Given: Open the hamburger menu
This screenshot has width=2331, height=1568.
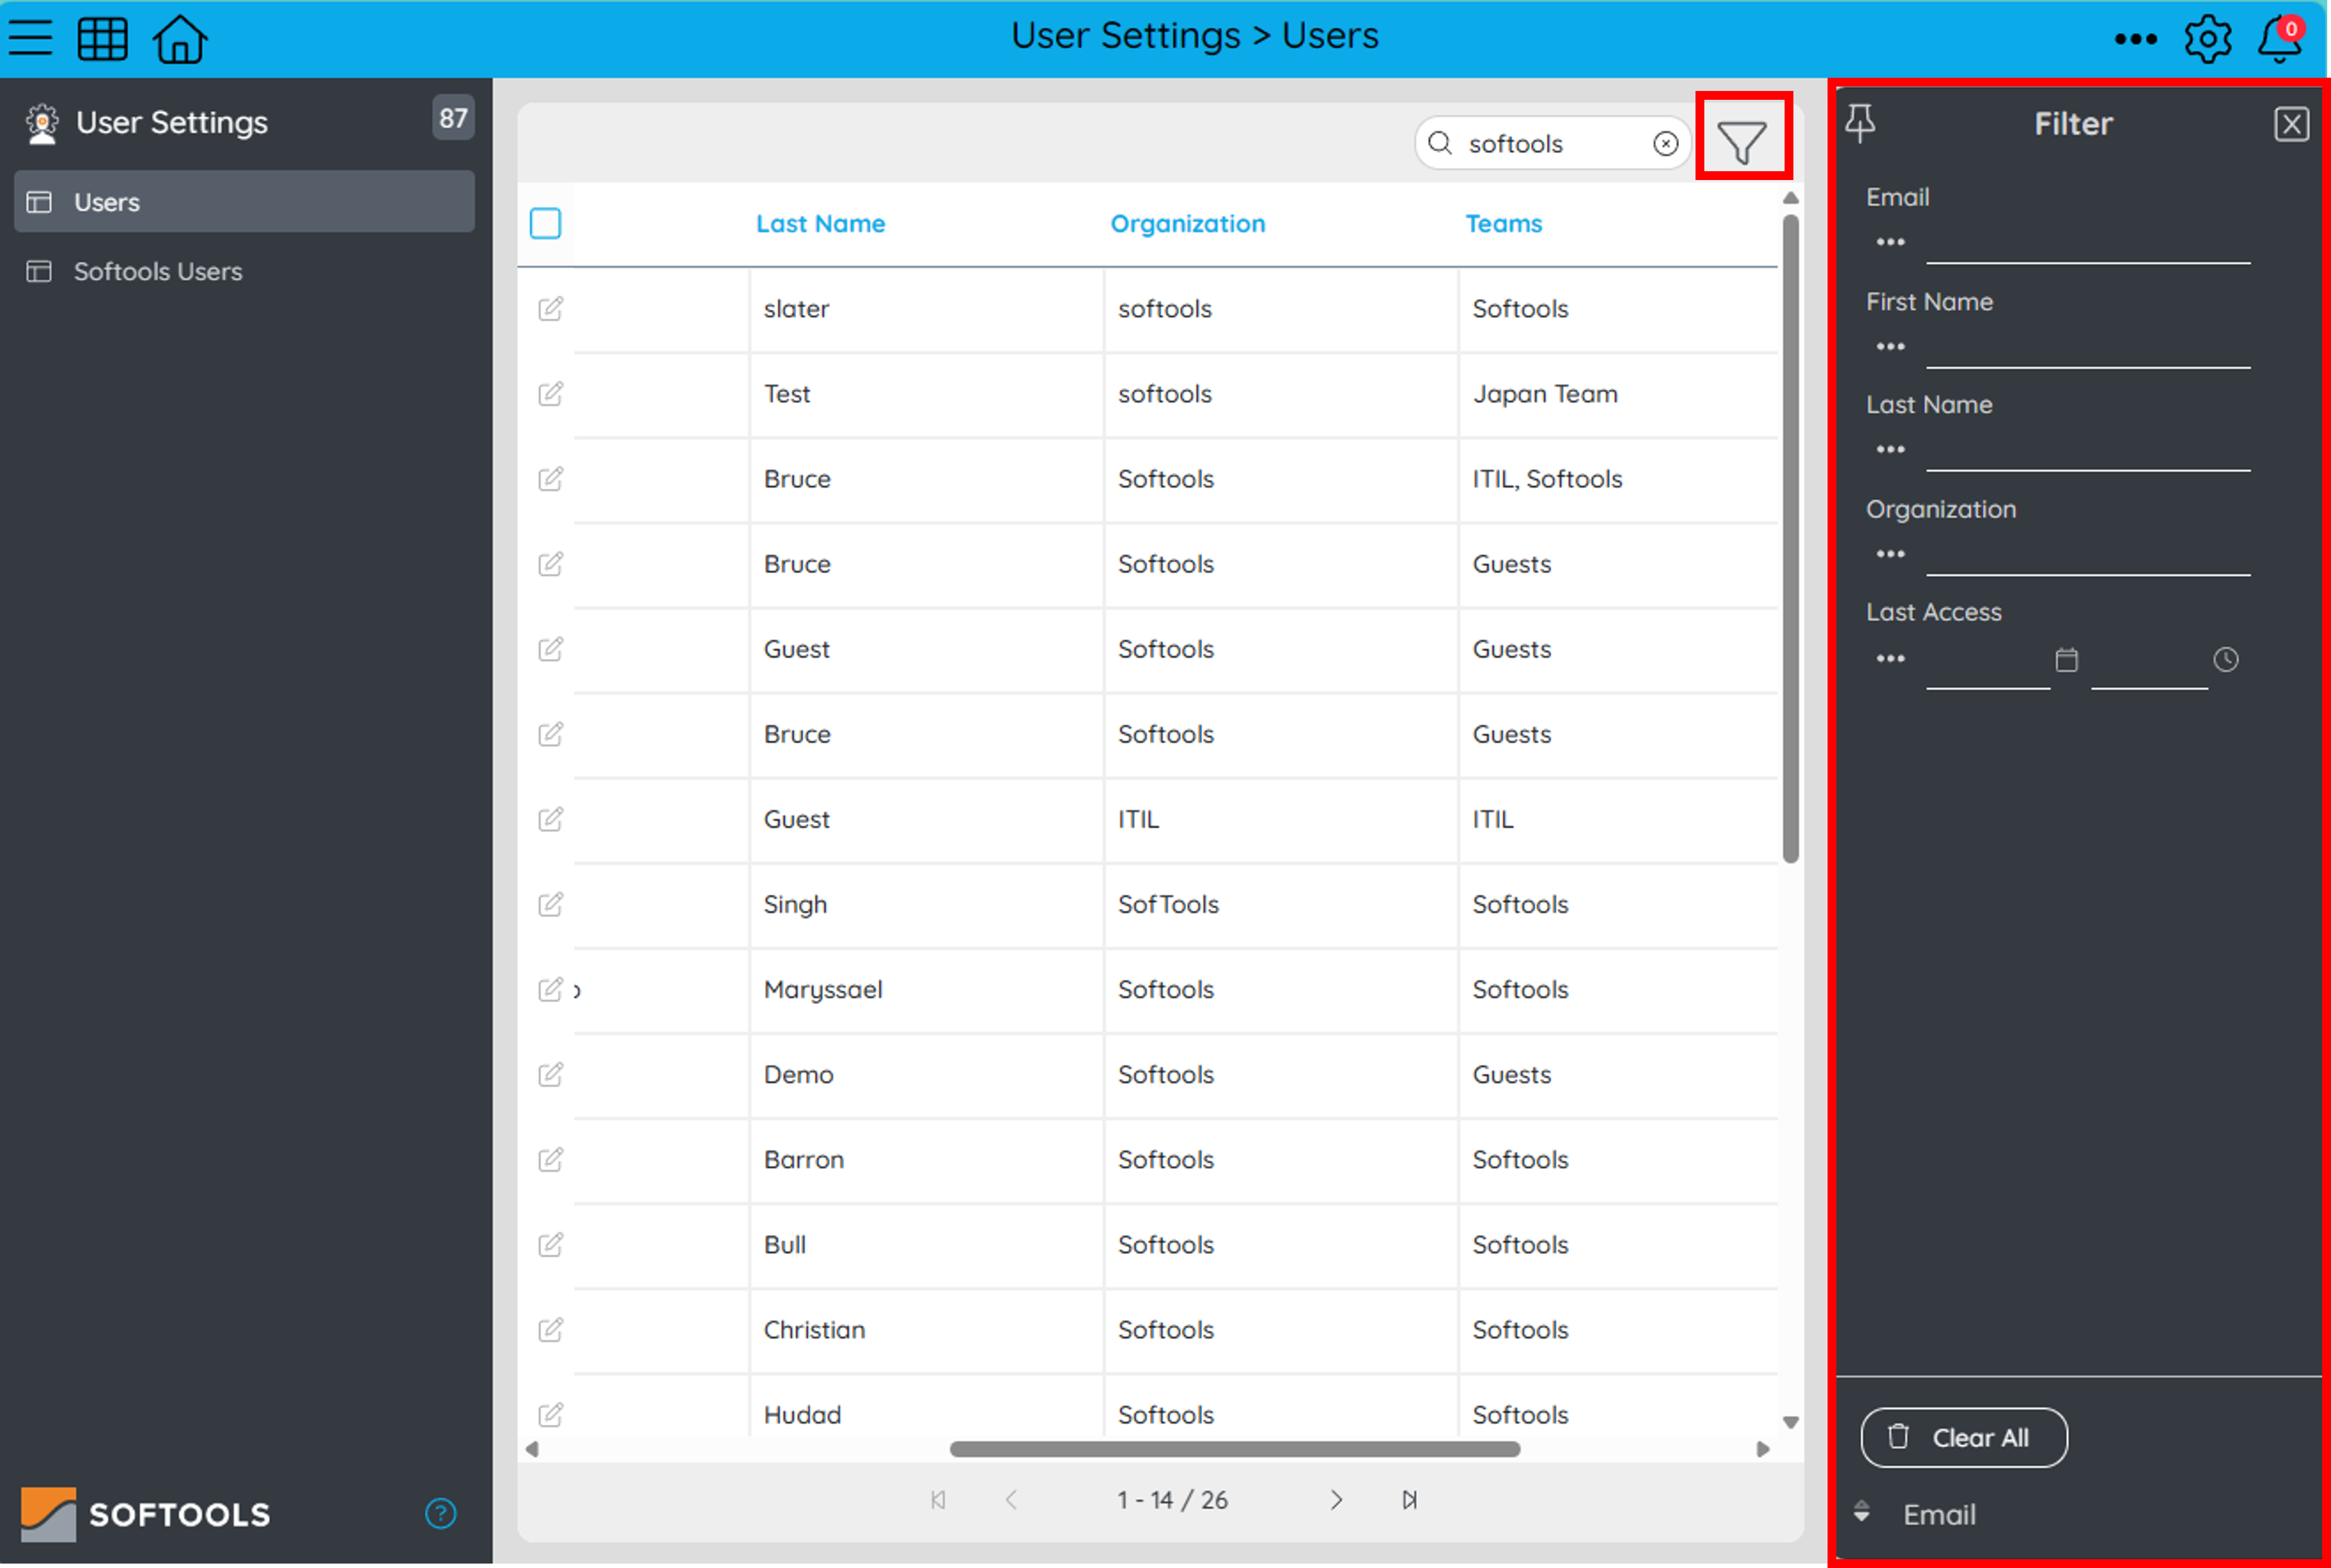Looking at the screenshot, I should point(30,38).
